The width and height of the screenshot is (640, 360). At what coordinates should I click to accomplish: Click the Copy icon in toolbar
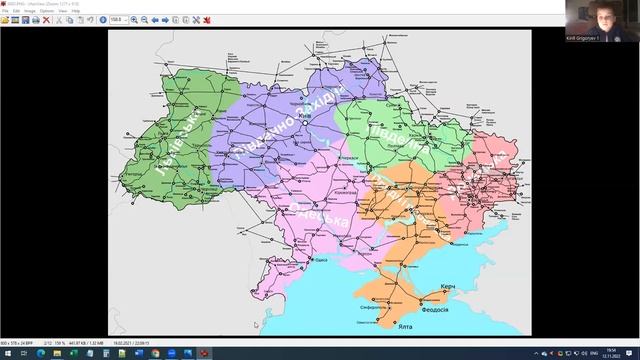(70, 20)
